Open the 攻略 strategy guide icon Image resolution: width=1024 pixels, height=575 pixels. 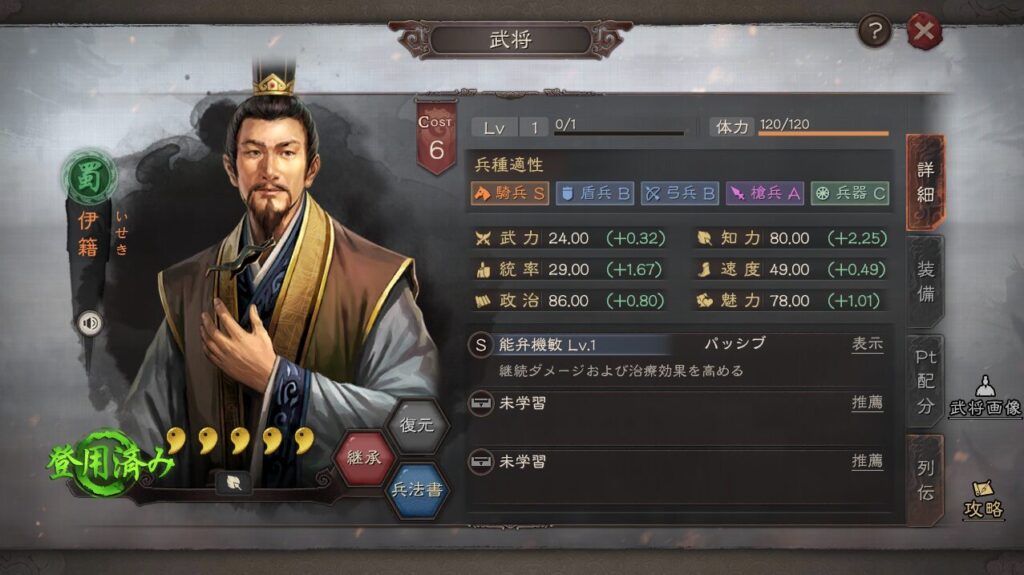pos(984,500)
